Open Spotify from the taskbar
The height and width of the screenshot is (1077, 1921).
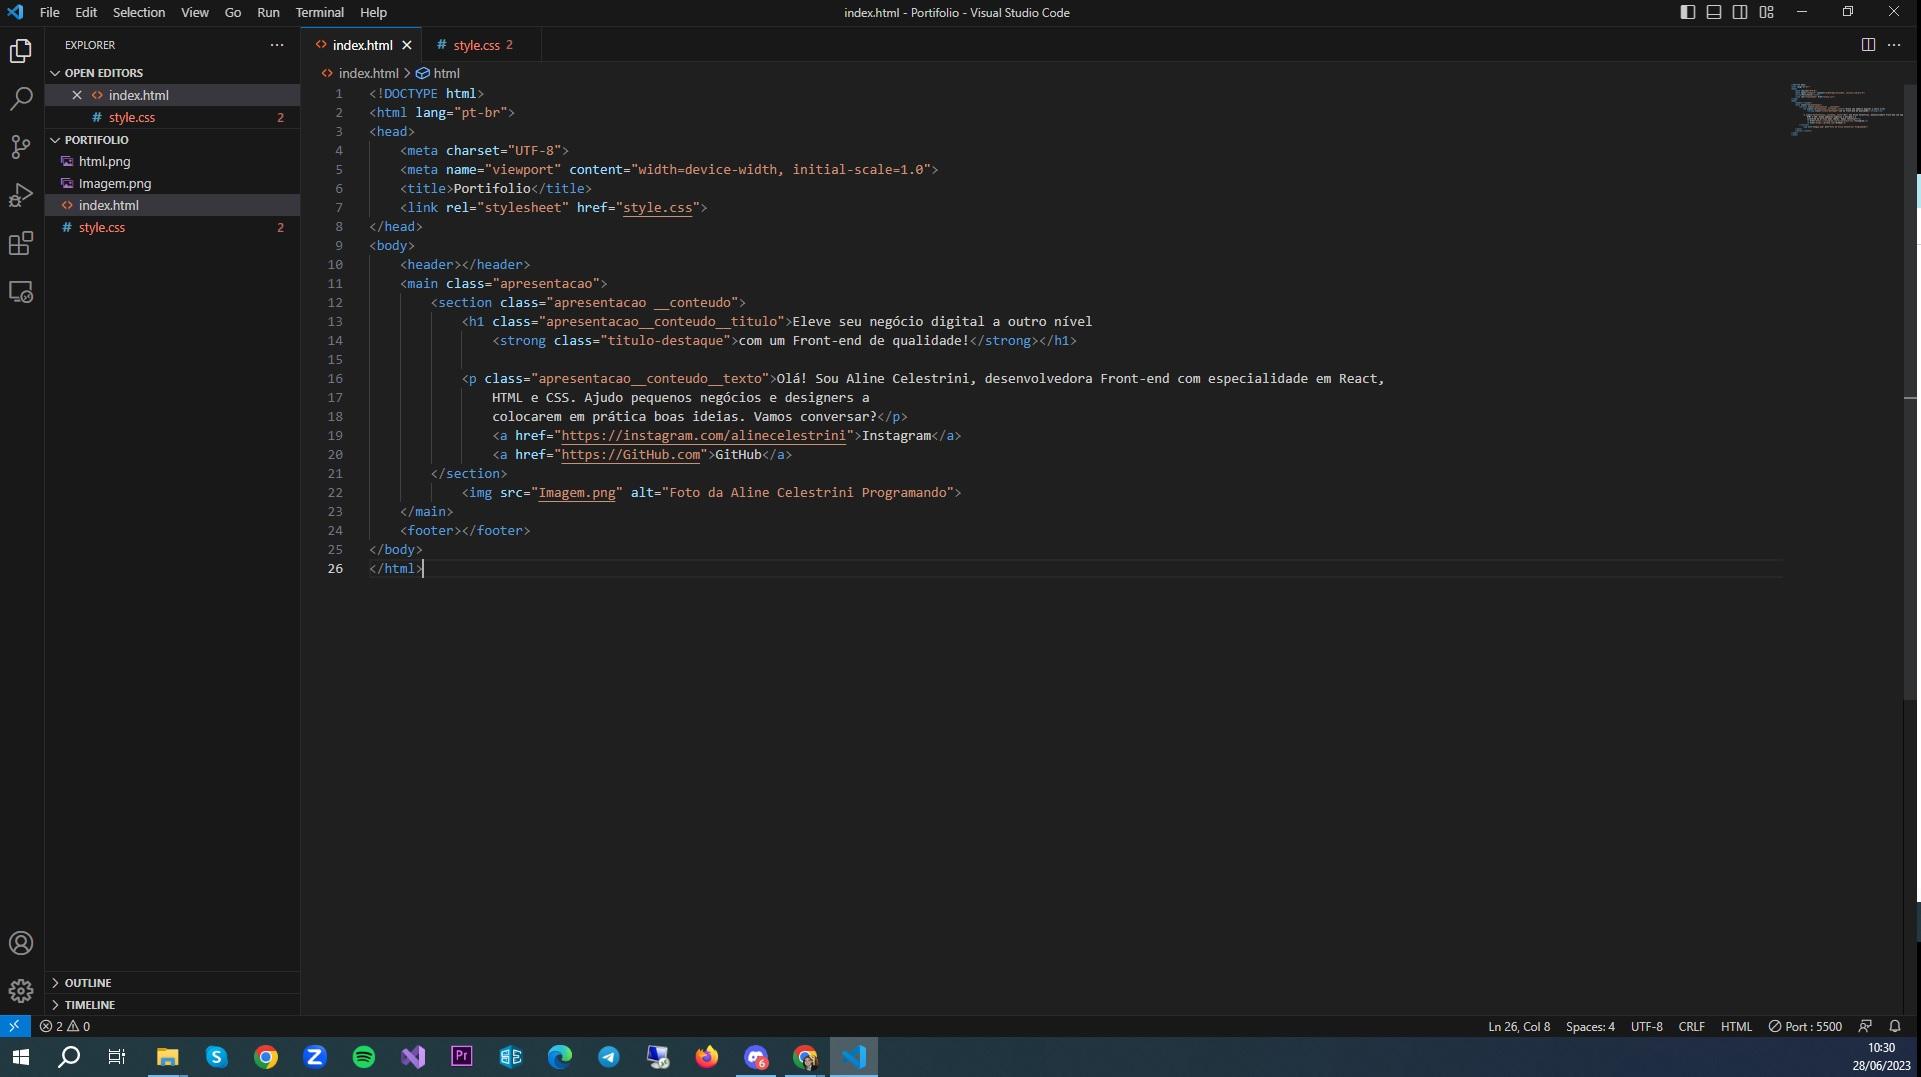pyautogui.click(x=364, y=1057)
